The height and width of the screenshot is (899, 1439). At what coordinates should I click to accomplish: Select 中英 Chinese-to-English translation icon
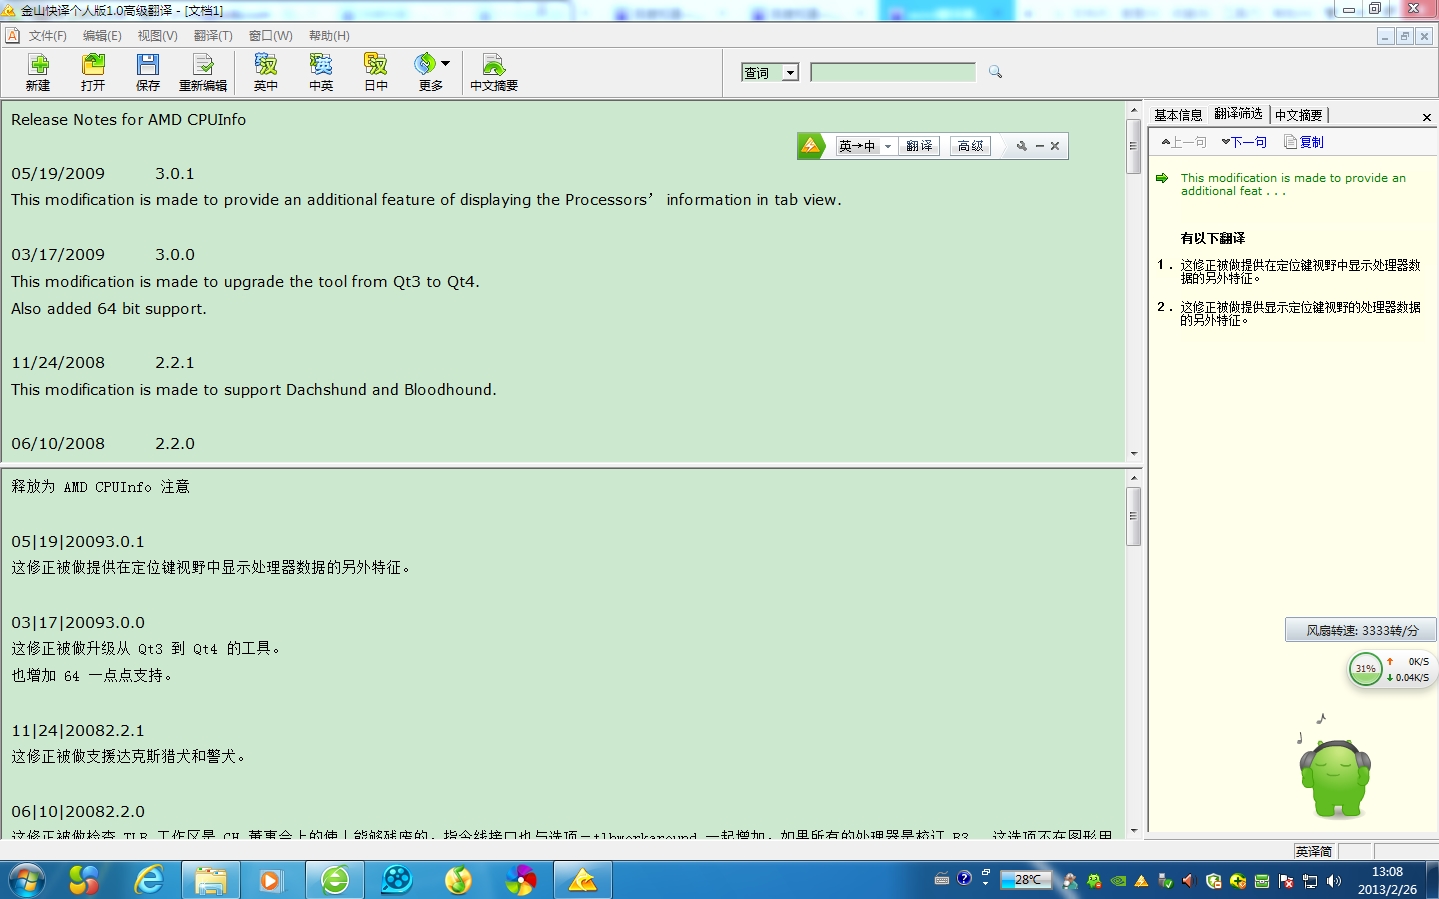pos(321,72)
